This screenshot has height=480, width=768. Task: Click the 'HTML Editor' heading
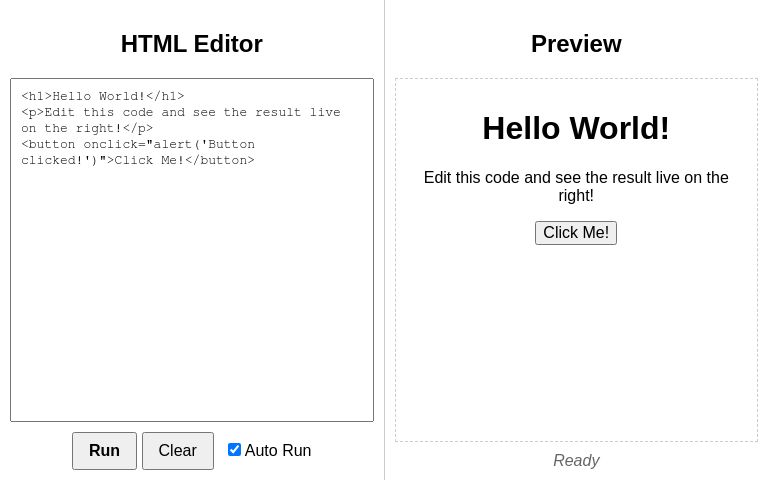pos(192,44)
